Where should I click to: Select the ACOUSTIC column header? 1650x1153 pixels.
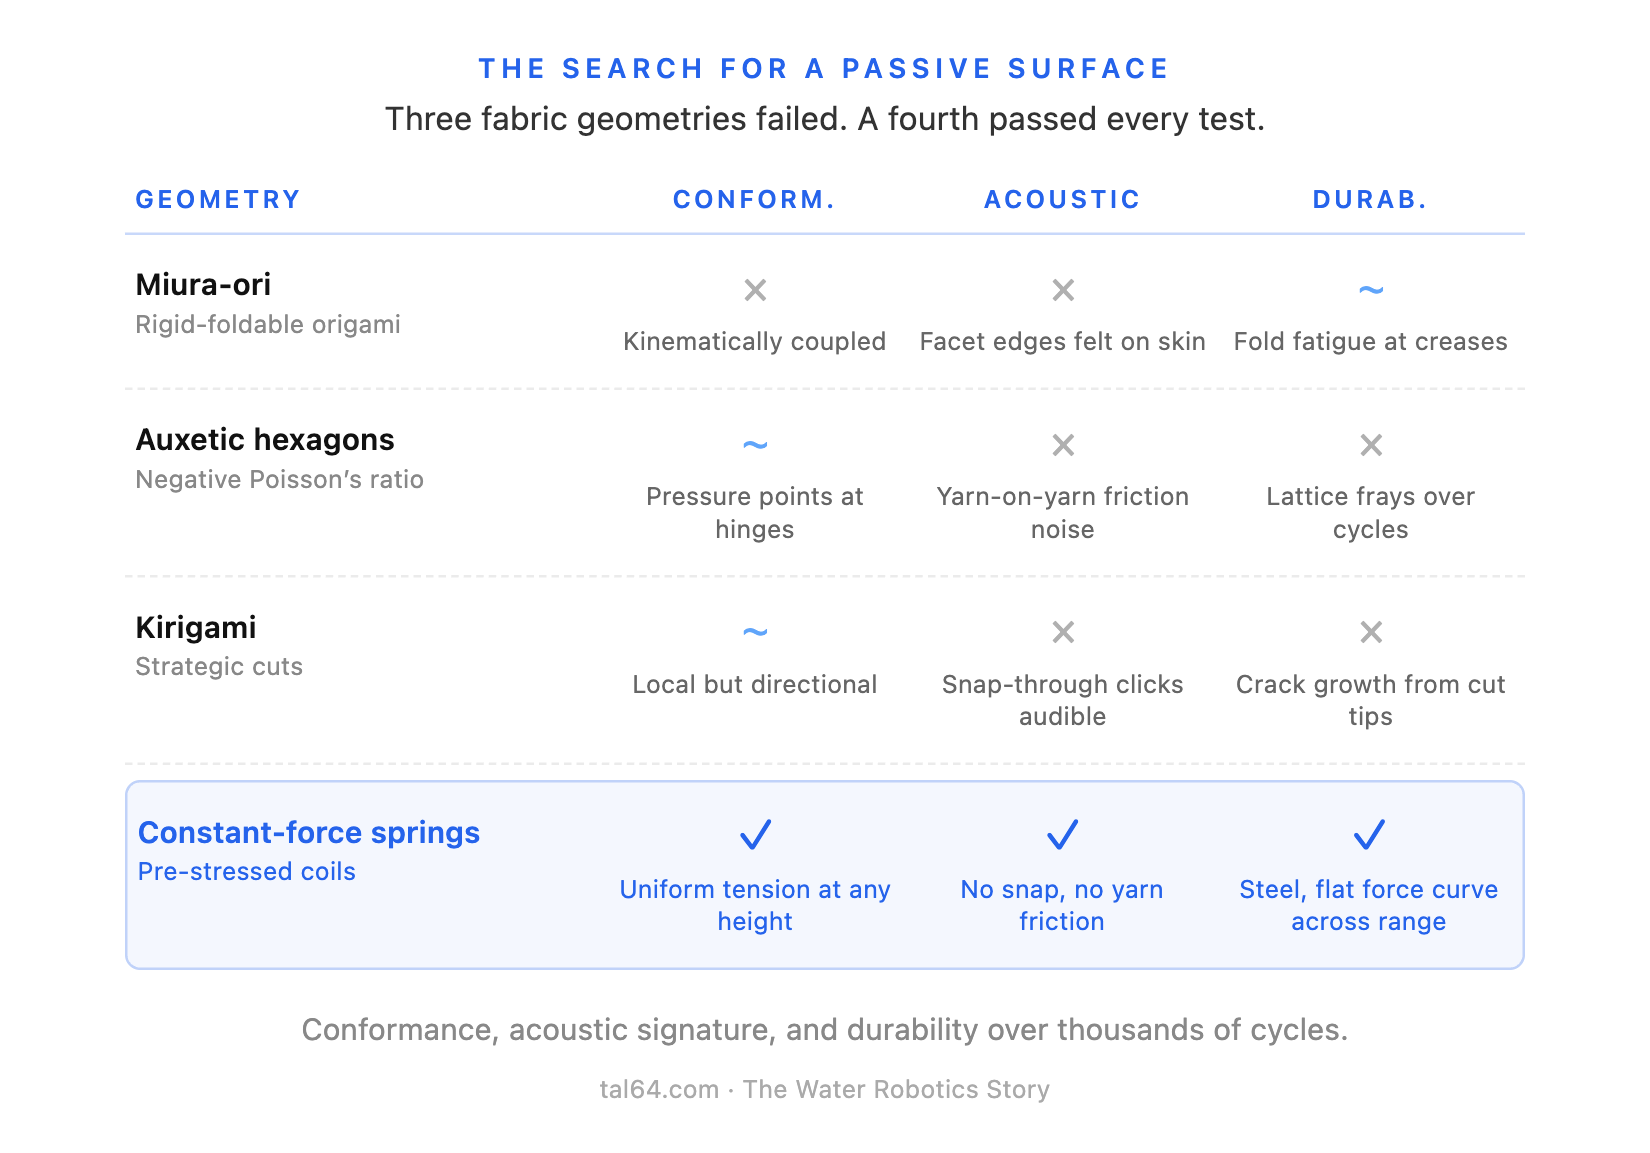pyautogui.click(x=1062, y=200)
